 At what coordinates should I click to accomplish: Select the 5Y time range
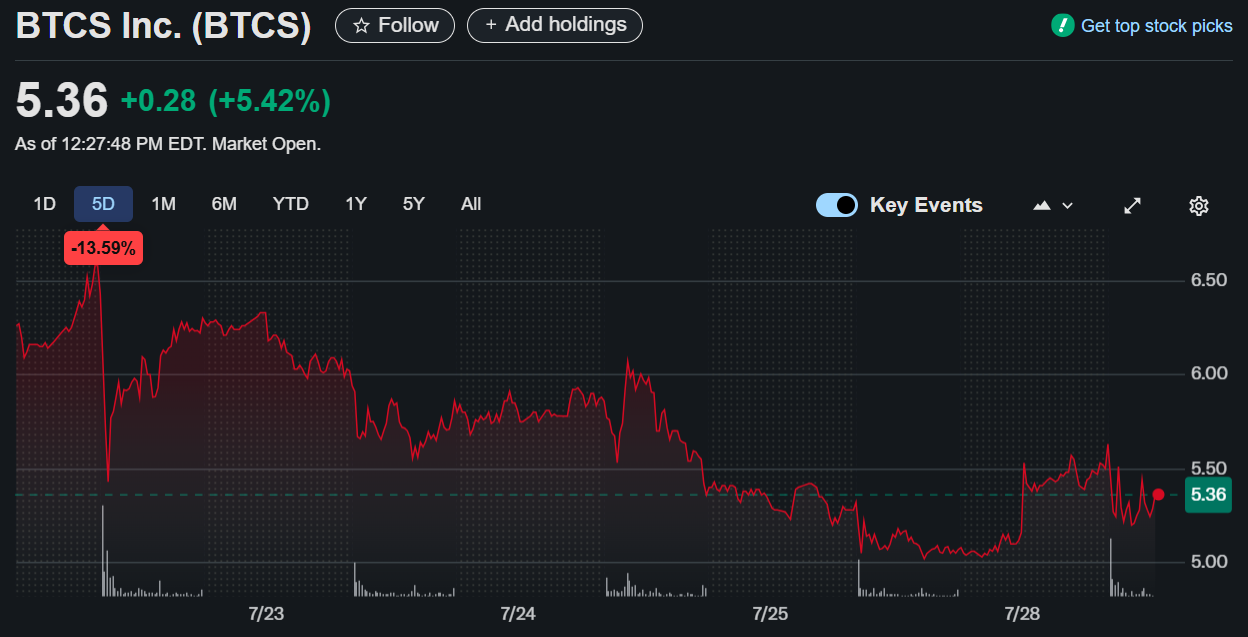tap(414, 204)
